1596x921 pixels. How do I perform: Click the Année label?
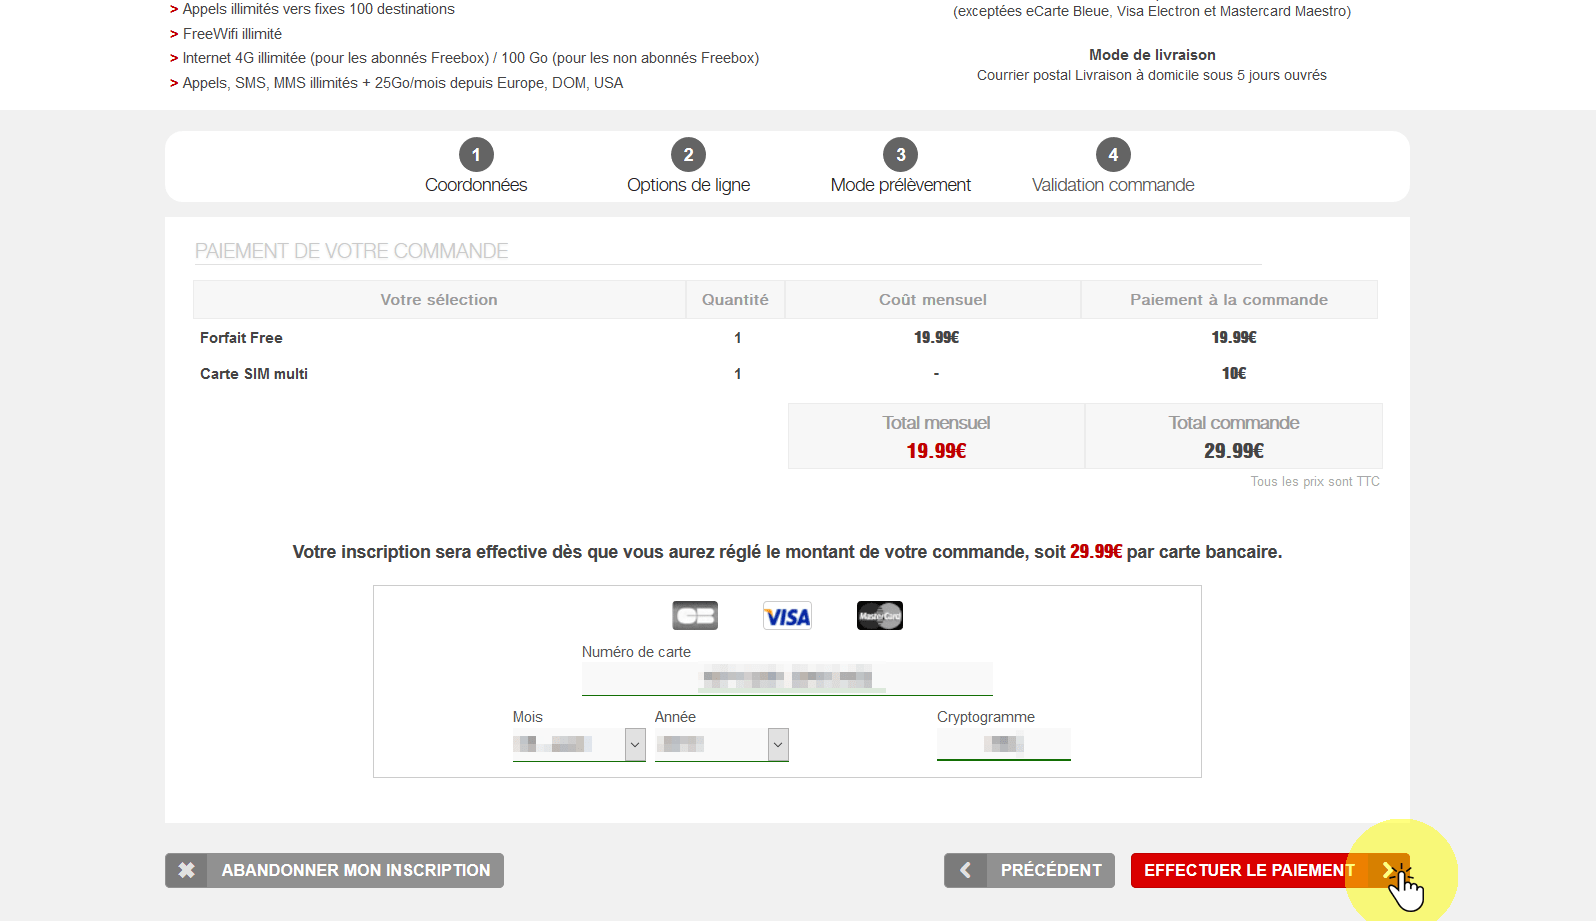click(x=675, y=717)
